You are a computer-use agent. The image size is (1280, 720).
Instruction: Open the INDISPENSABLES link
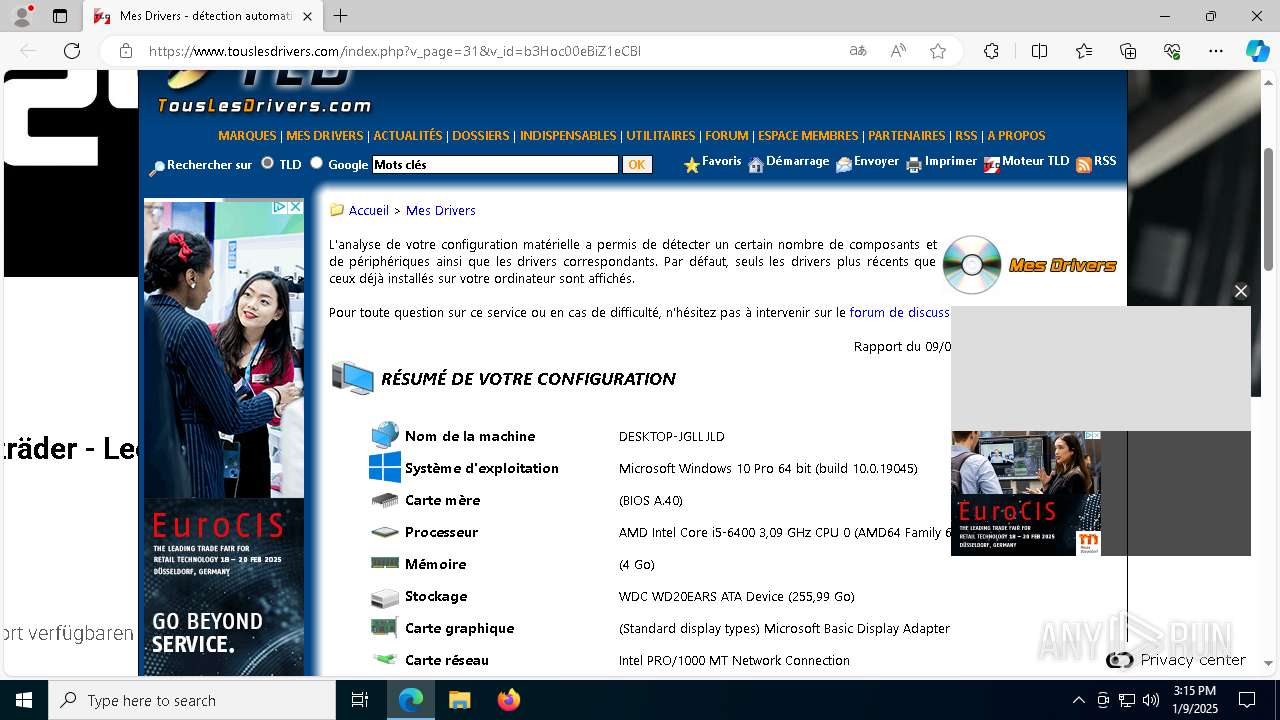click(568, 136)
